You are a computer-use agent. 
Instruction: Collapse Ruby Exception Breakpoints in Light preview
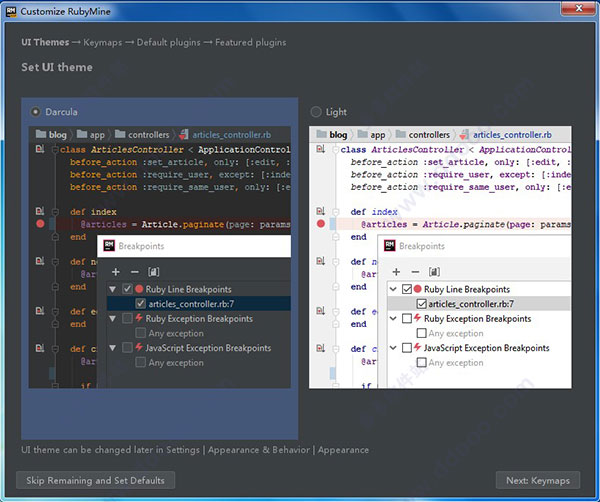pos(393,318)
